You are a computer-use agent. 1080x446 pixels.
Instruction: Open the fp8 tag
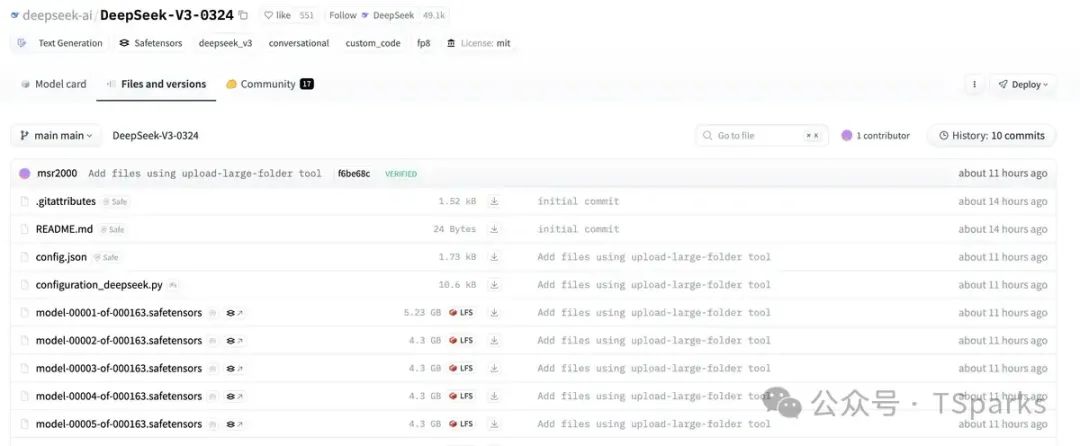click(x=424, y=43)
